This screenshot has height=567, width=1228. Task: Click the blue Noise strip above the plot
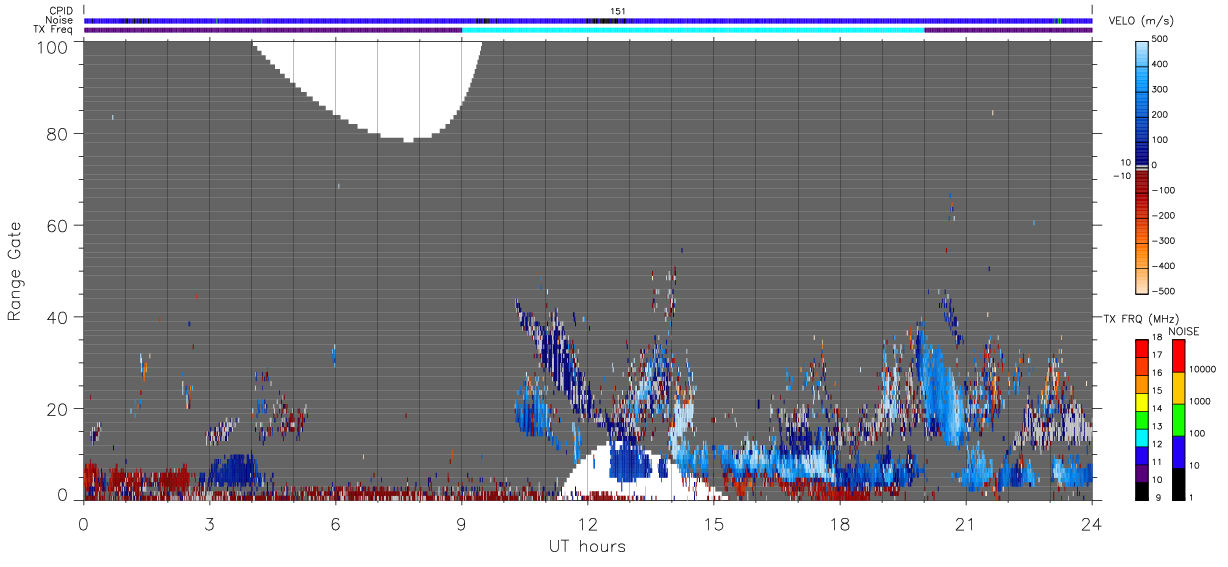tap(588, 20)
